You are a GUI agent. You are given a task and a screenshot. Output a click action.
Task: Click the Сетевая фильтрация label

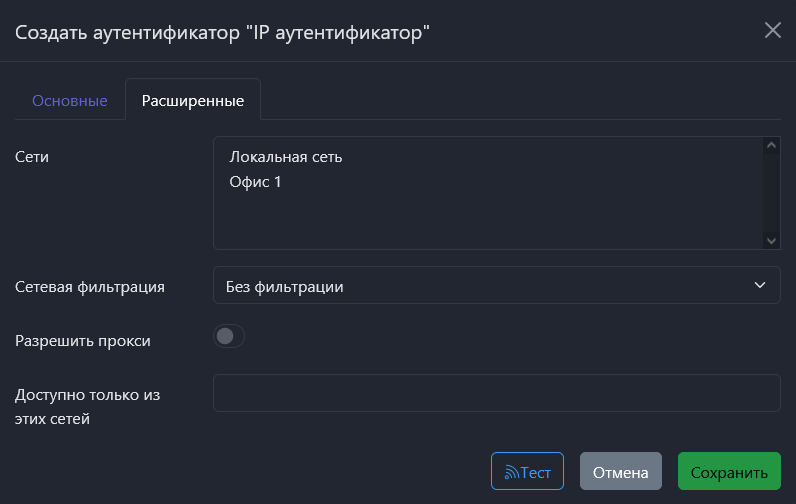pos(90,287)
